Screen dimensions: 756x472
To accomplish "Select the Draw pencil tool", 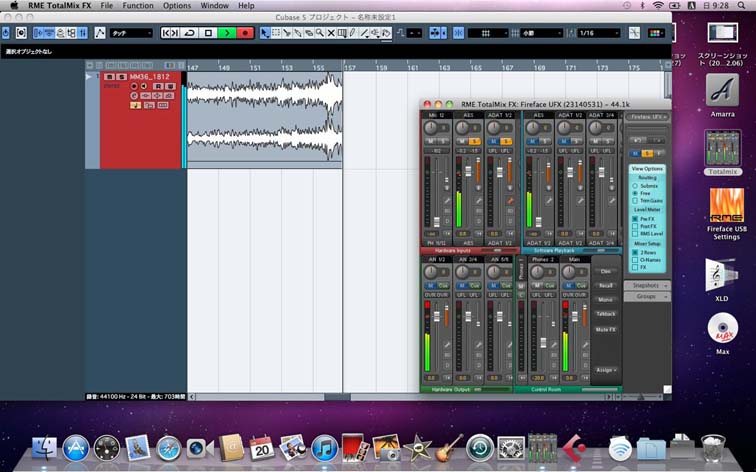I will pyautogui.click(x=353, y=33).
